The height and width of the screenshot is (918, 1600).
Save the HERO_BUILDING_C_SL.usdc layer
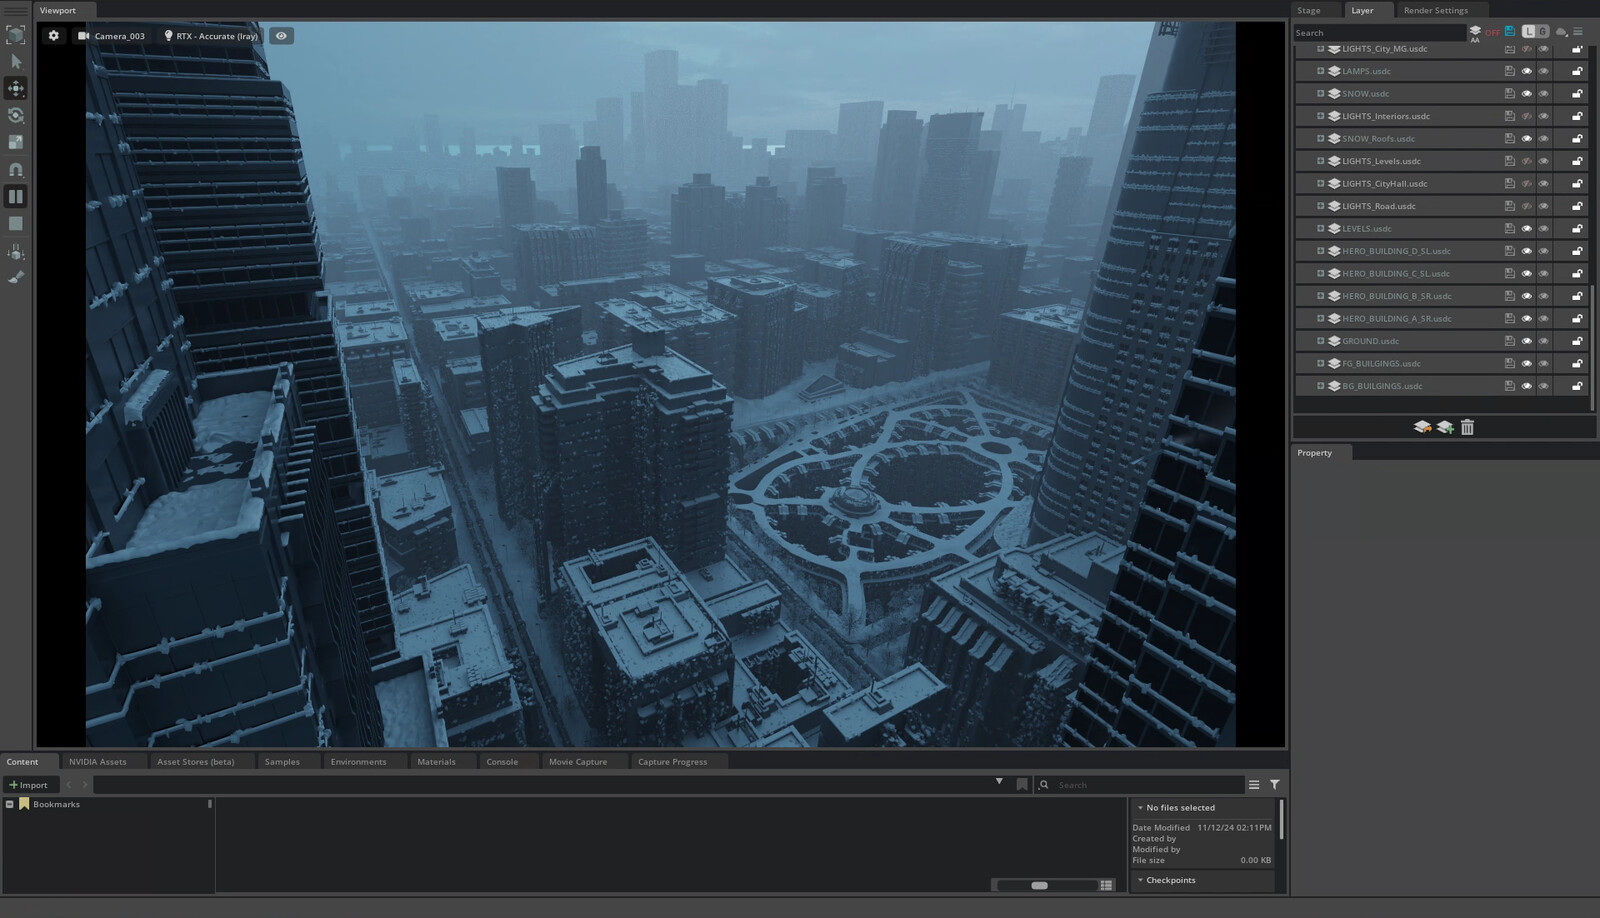tap(1510, 274)
